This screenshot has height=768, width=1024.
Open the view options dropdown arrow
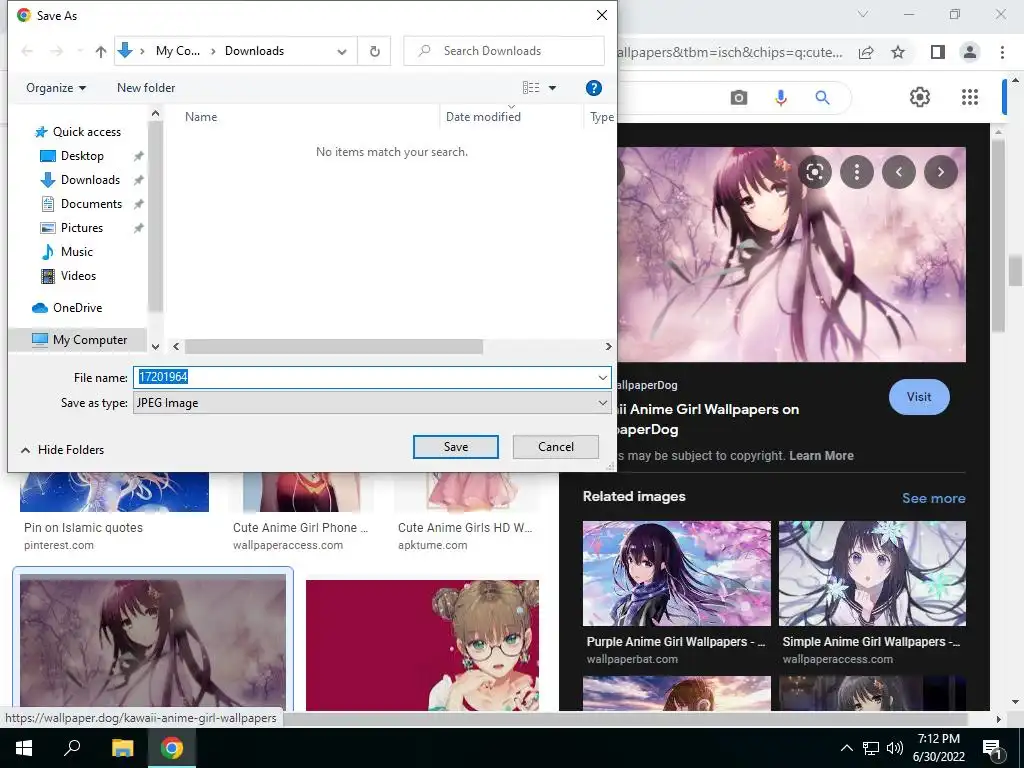[552, 88]
